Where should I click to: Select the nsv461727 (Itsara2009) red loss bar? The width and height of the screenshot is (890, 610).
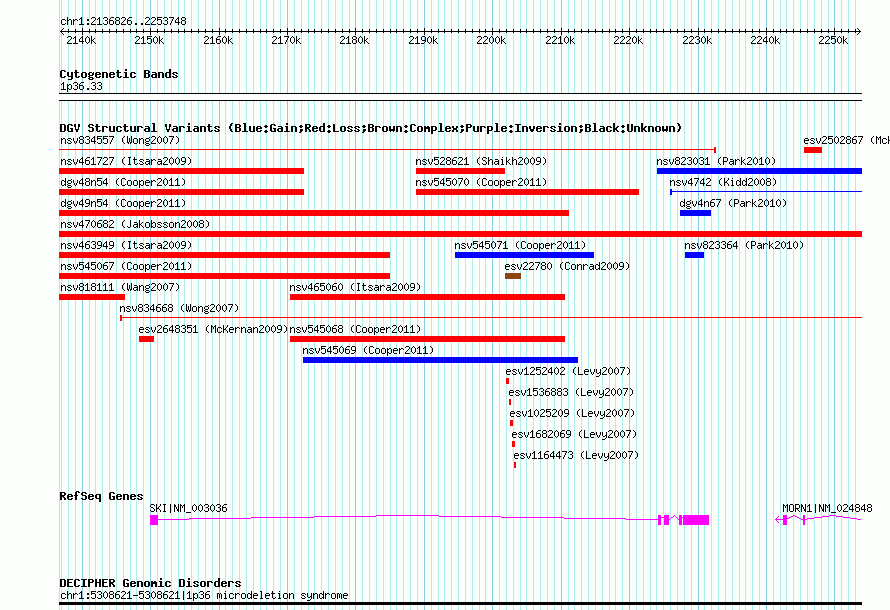click(x=182, y=171)
